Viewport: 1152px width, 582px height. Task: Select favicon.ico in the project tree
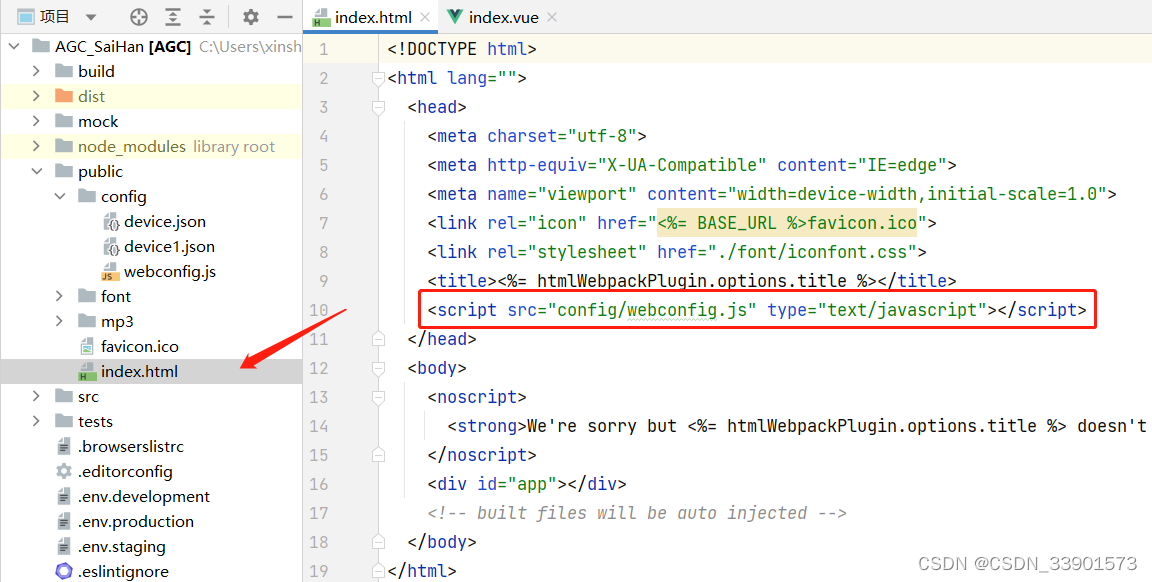(x=140, y=346)
